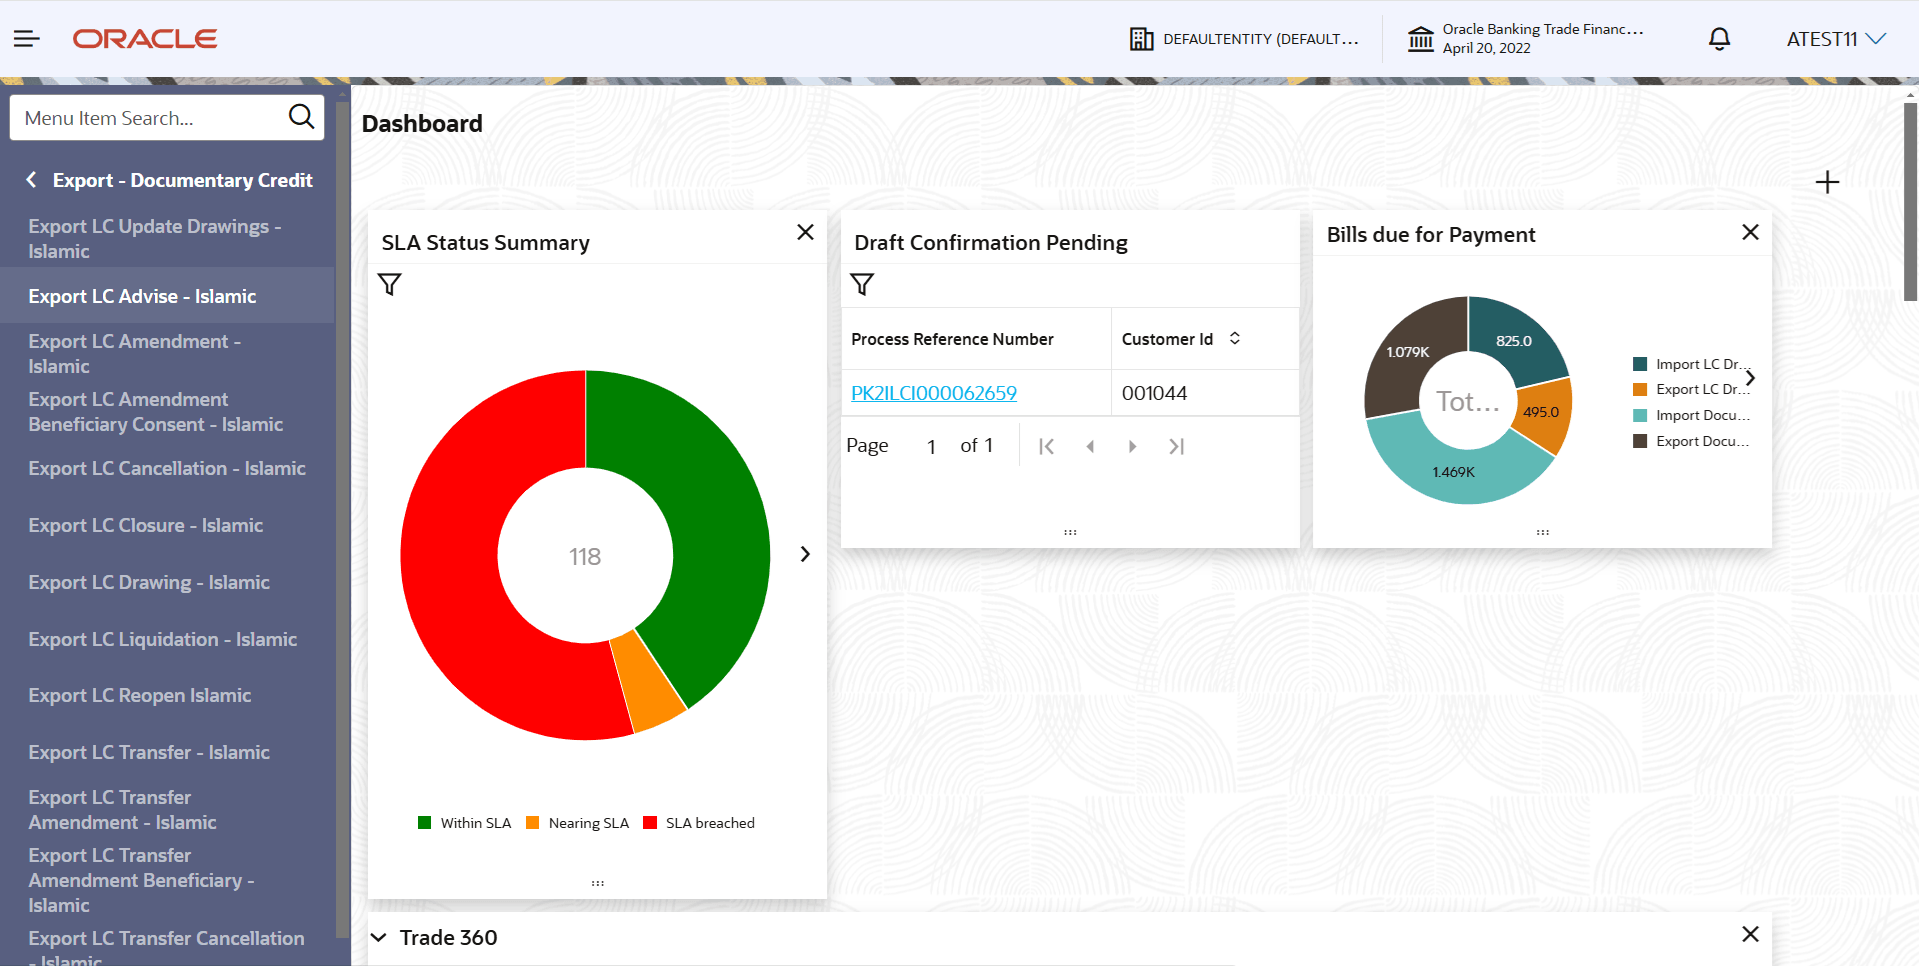Click resize handle of Draft Confirmation Pending widget
Viewport: 1919px width, 966px height.
(x=1070, y=532)
